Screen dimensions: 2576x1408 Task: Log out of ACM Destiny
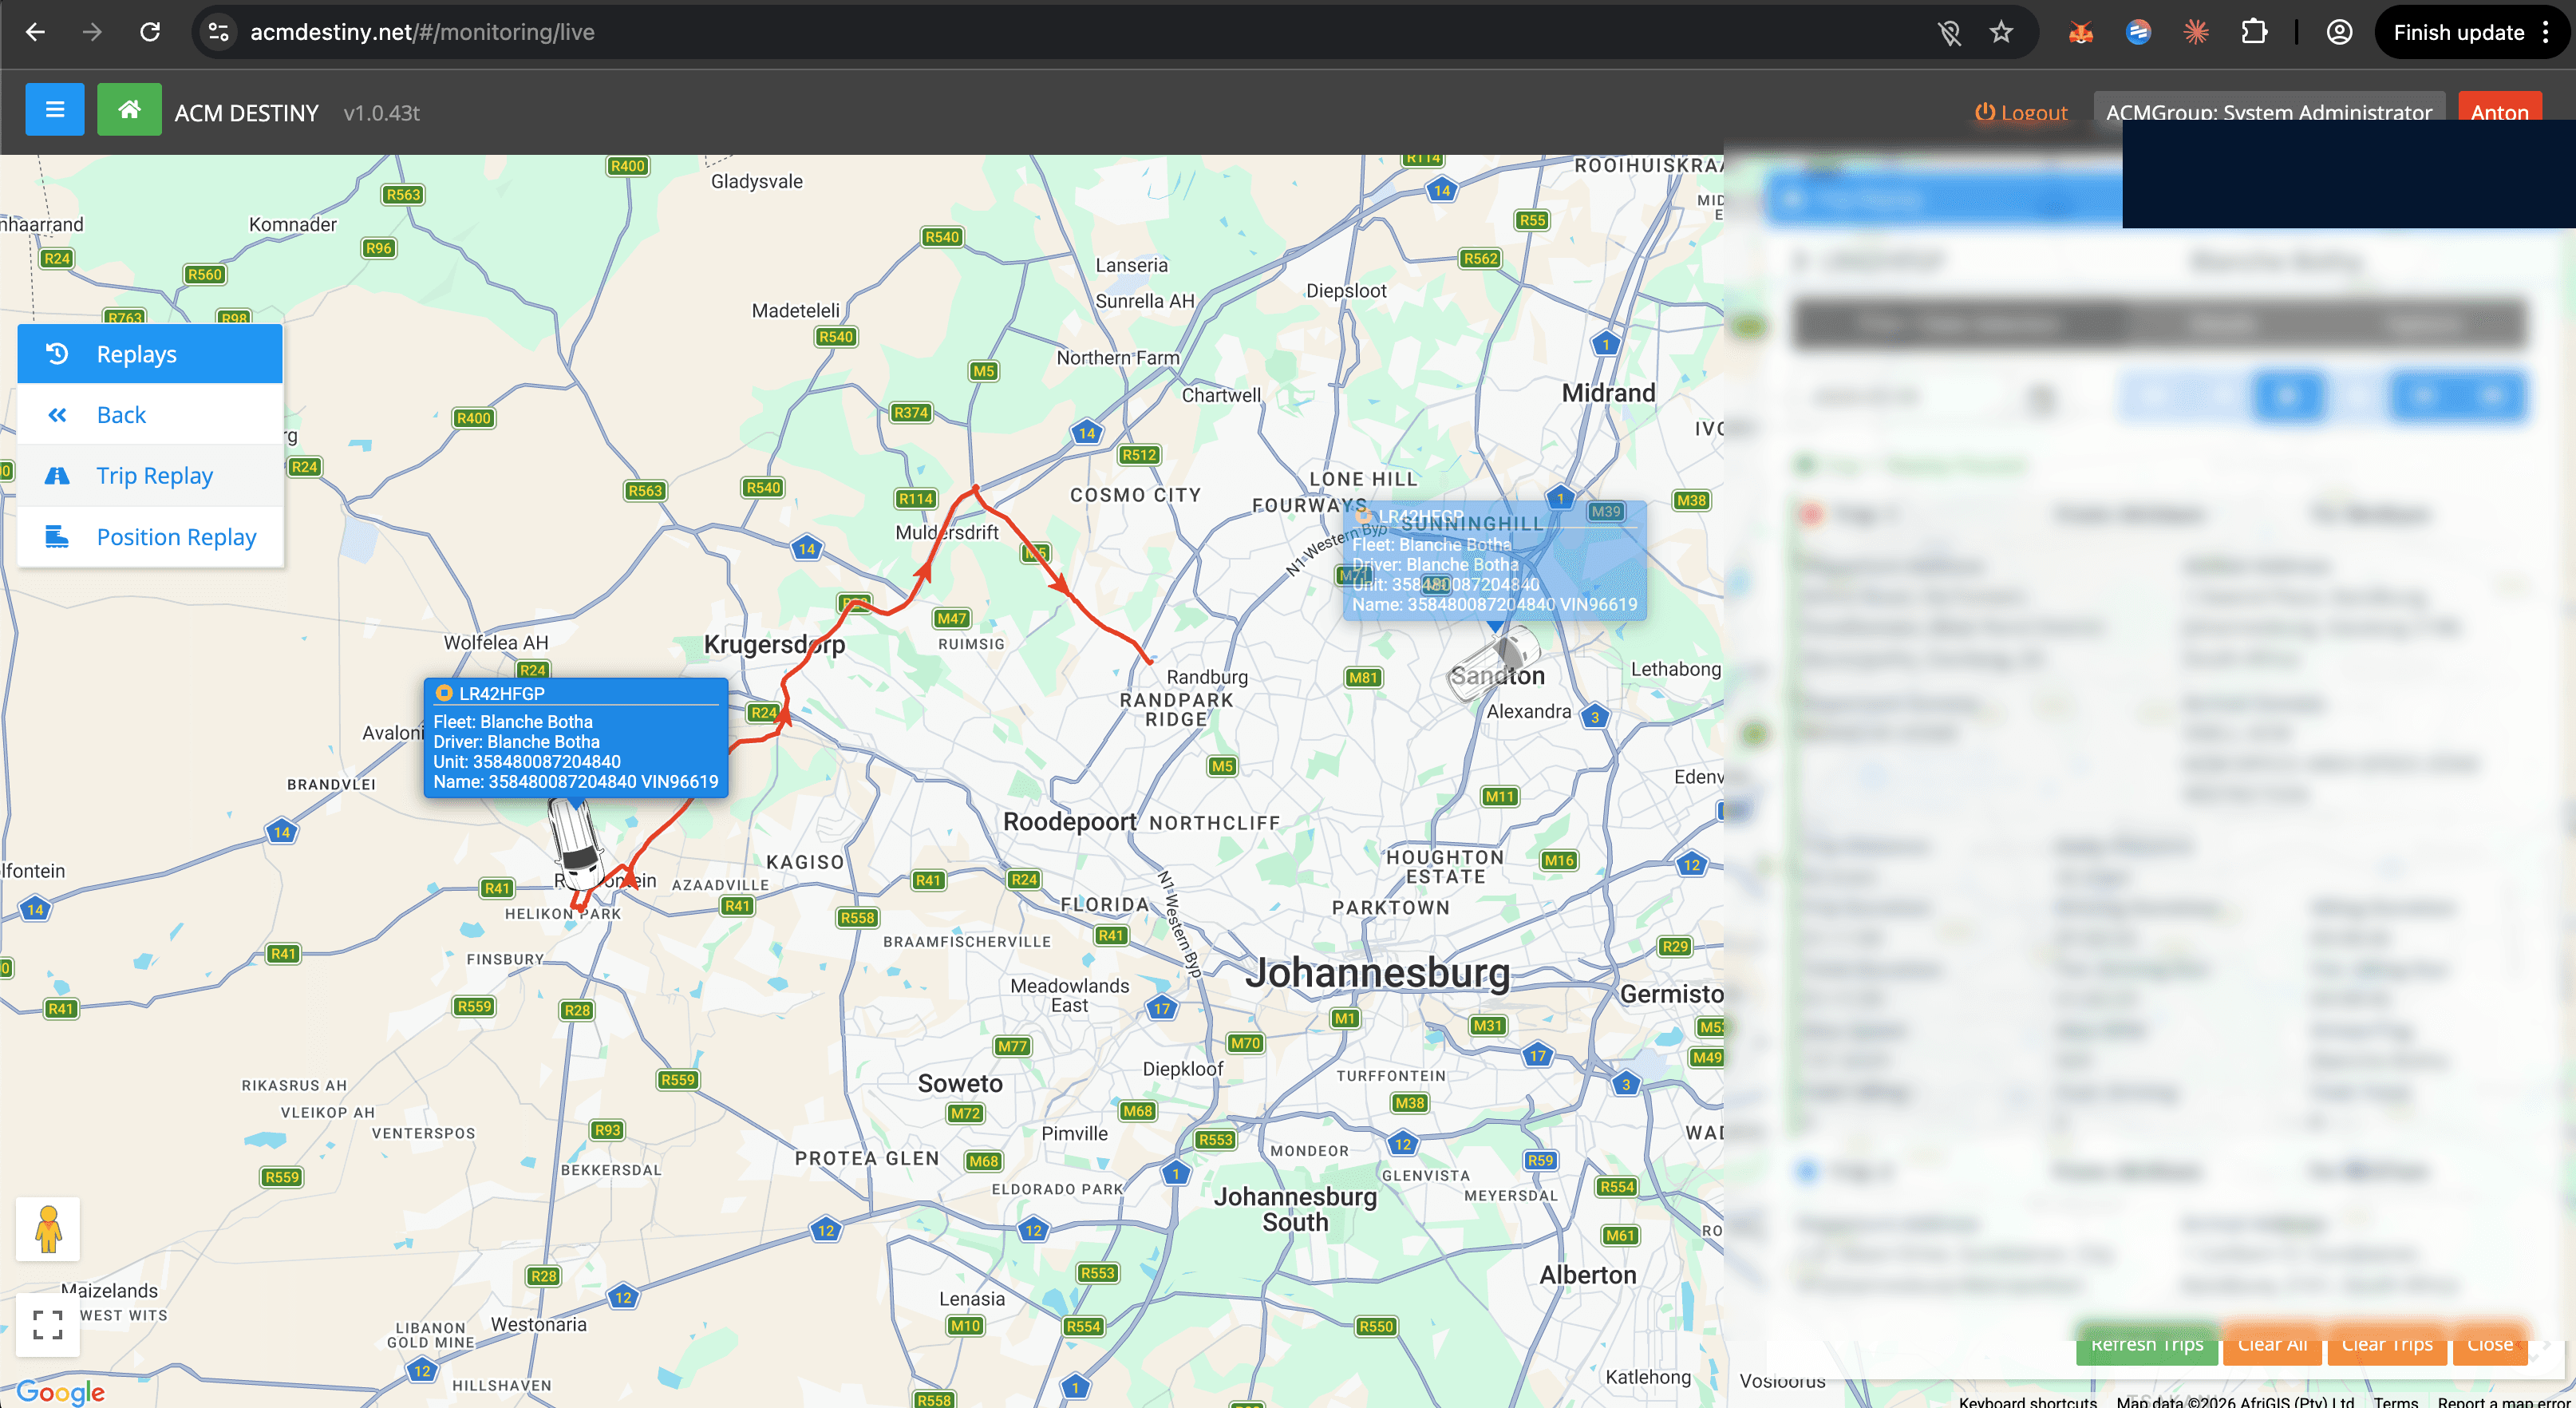pos(2021,113)
